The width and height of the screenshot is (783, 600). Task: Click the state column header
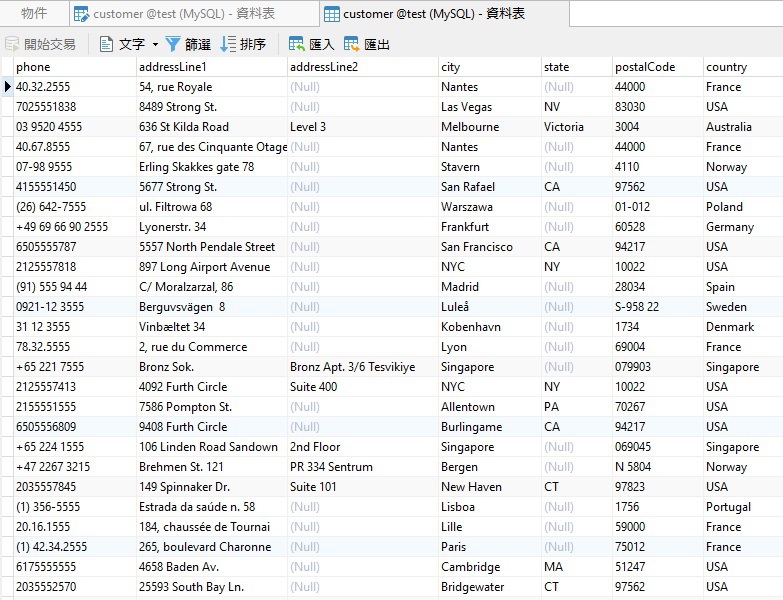[x=577, y=67]
